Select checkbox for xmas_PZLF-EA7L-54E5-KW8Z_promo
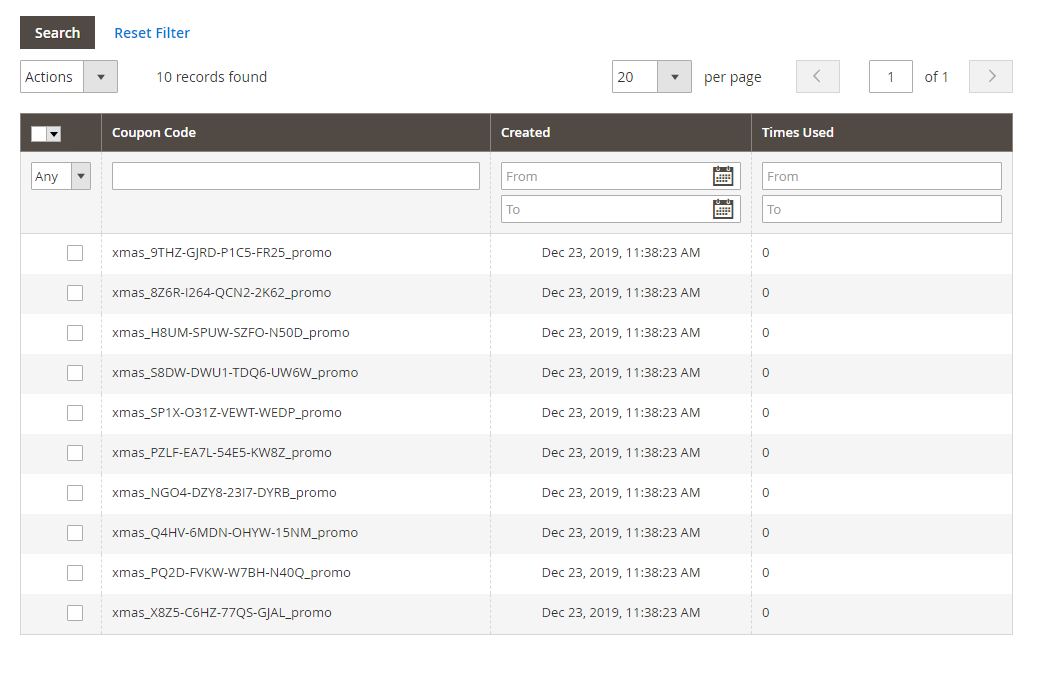The image size is (1039, 684). tap(75, 453)
